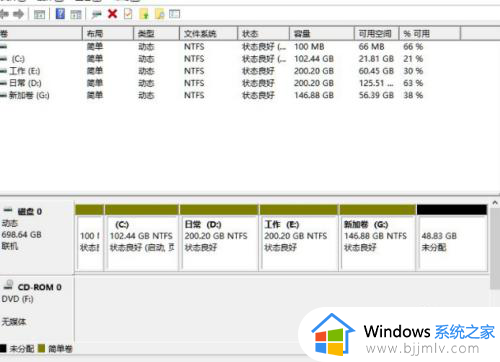Select the 工作 (E:) volume in the list
This screenshot has width=500, height=362.
25,71
